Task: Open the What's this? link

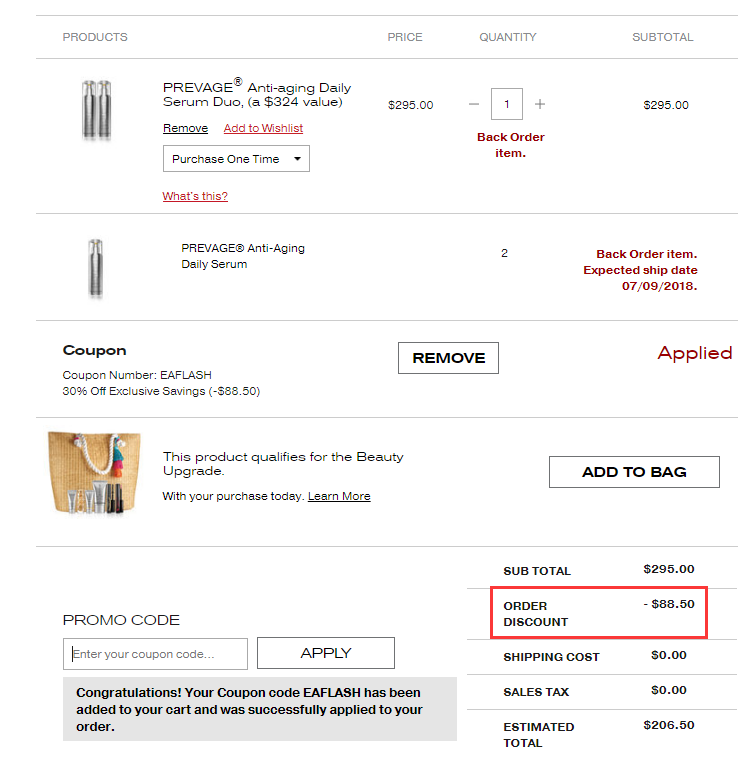Action: (195, 196)
